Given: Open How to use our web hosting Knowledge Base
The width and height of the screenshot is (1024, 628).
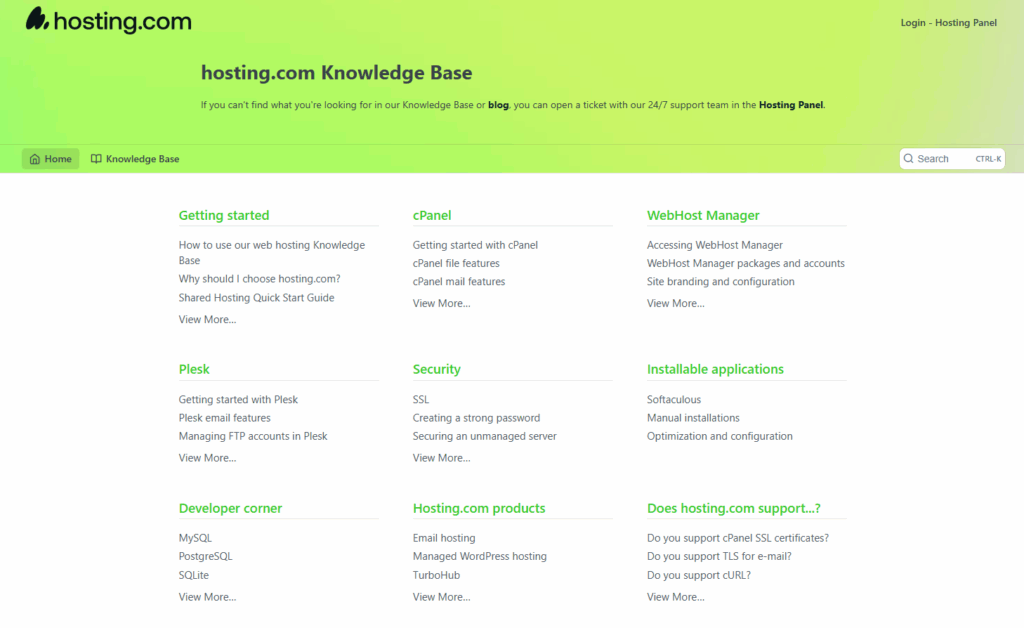Looking at the screenshot, I should 272,253.
